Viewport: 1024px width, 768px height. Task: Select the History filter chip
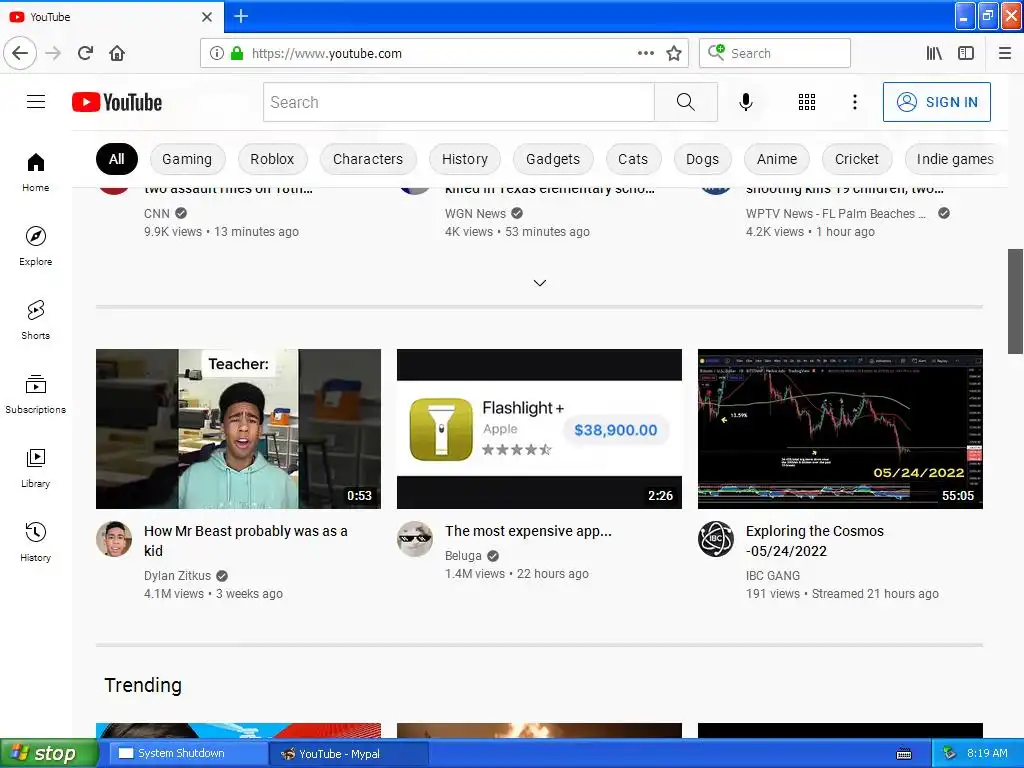pyautogui.click(x=464, y=159)
